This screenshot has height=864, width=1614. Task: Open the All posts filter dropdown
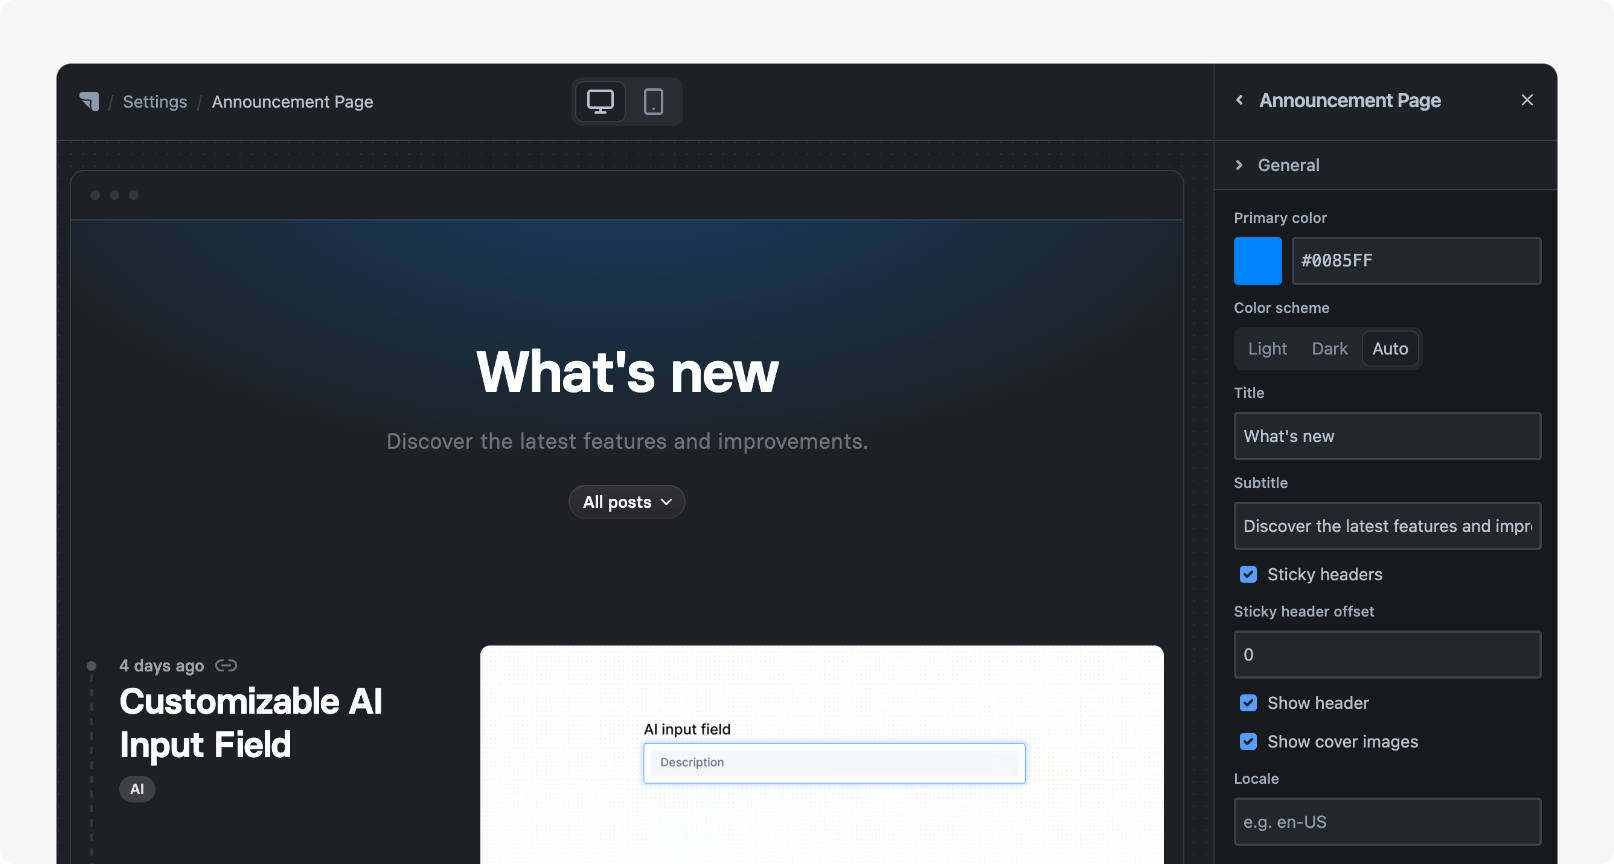627,502
